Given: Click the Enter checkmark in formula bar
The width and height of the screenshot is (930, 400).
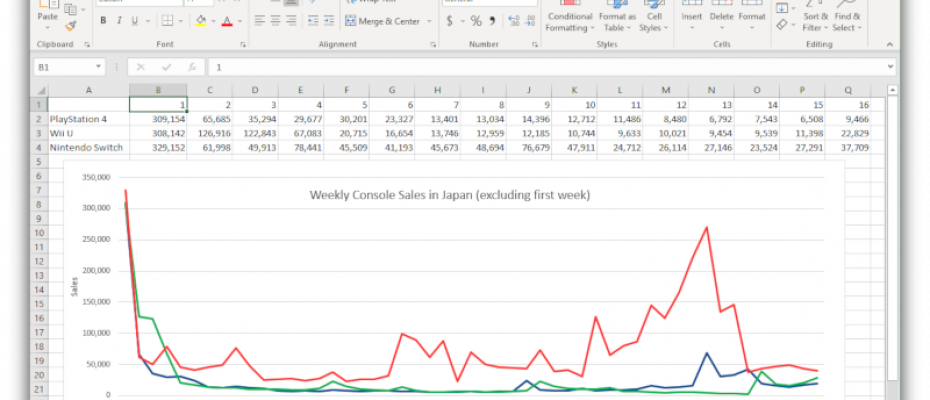Looking at the screenshot, I should pyautogui.click(x=167, y=67).
